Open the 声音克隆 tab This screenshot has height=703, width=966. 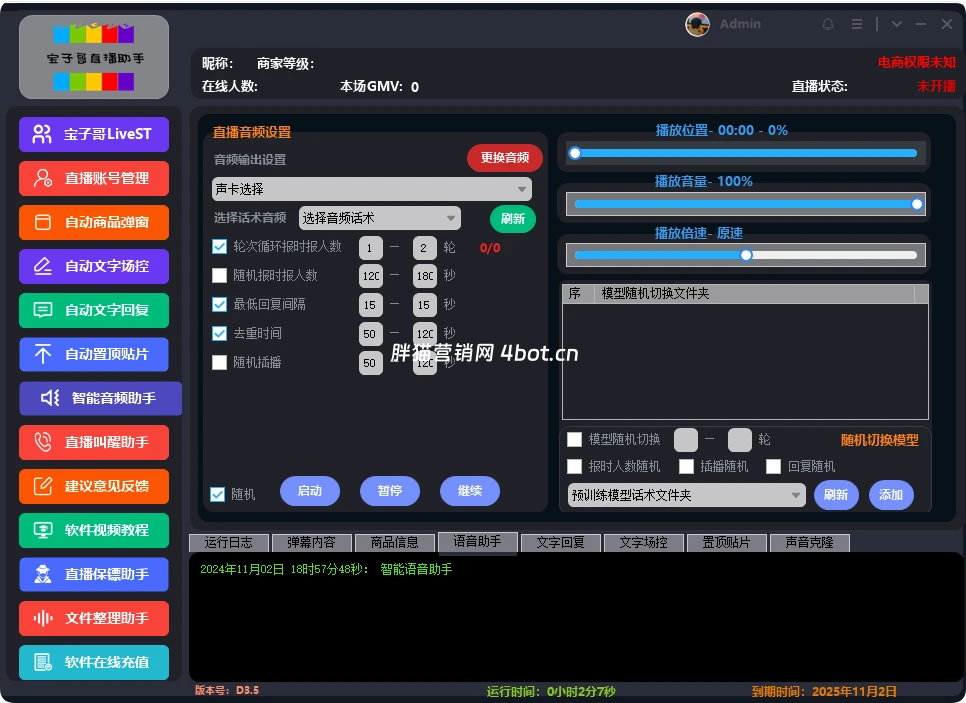[x=810, y=543]
